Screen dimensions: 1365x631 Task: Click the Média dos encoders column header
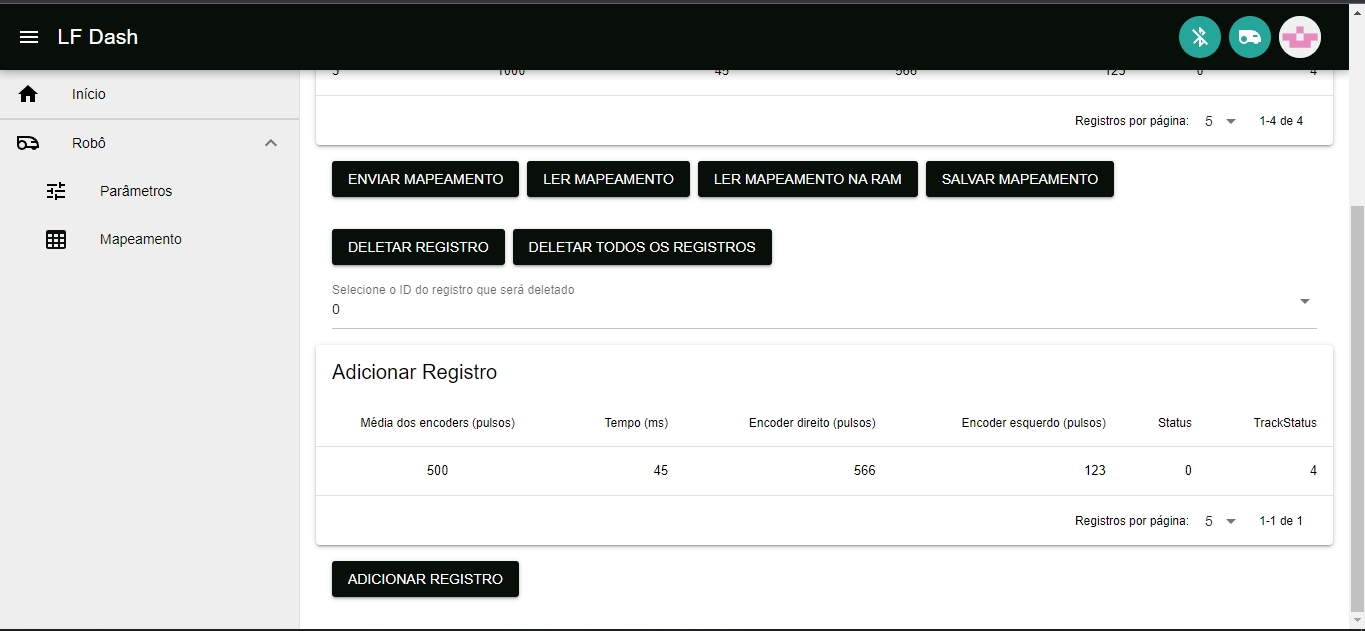pyautogui.click(x=437, y=423)
